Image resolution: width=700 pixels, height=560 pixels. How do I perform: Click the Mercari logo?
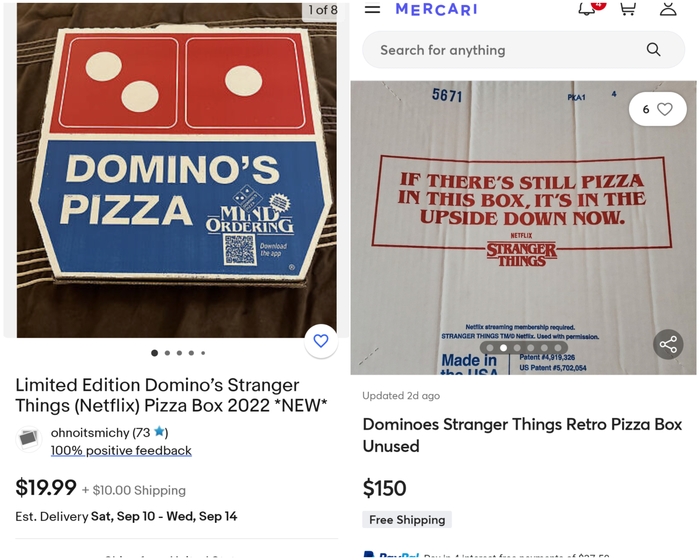(436, 9)
